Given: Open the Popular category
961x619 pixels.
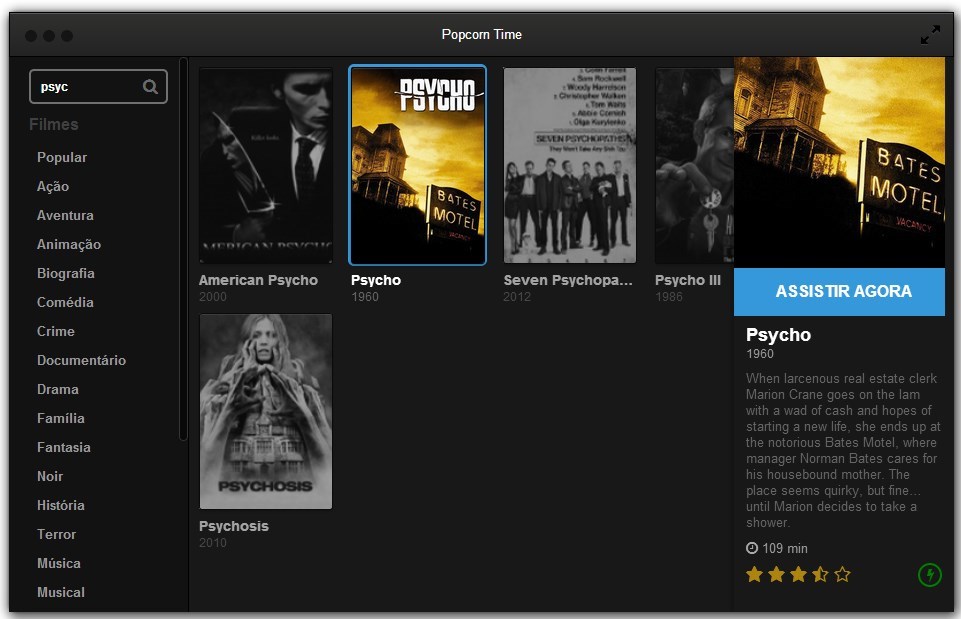Looking at the screenshot, I should 62,158.
